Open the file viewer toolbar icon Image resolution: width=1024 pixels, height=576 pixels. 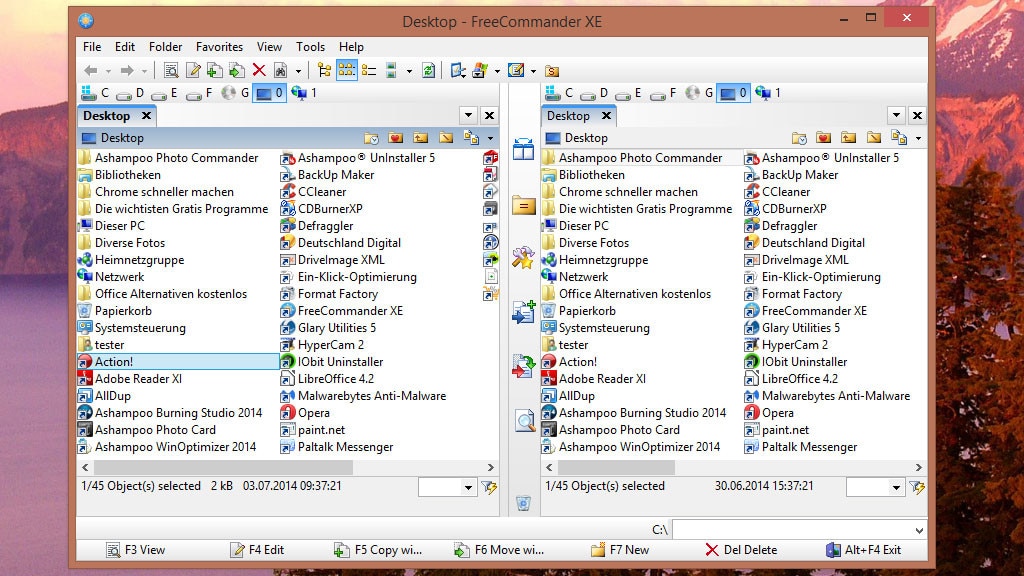coord(171,71)
